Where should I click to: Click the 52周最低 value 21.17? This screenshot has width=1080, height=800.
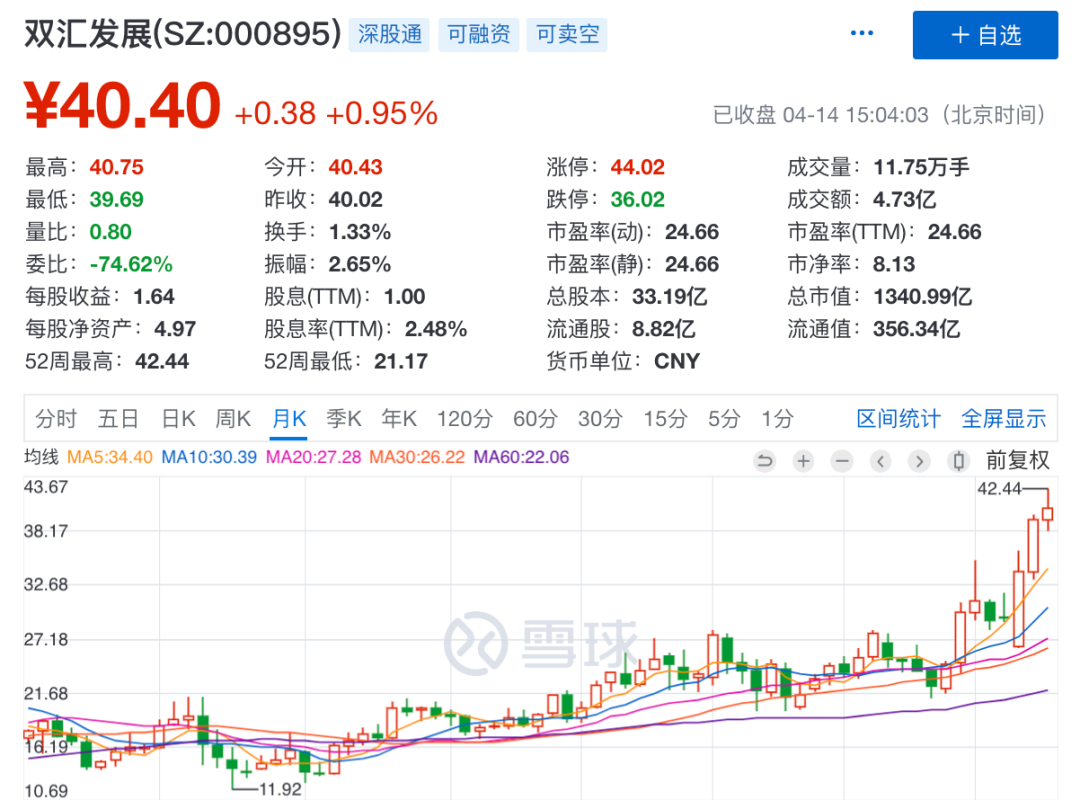(x=401, y=361)
